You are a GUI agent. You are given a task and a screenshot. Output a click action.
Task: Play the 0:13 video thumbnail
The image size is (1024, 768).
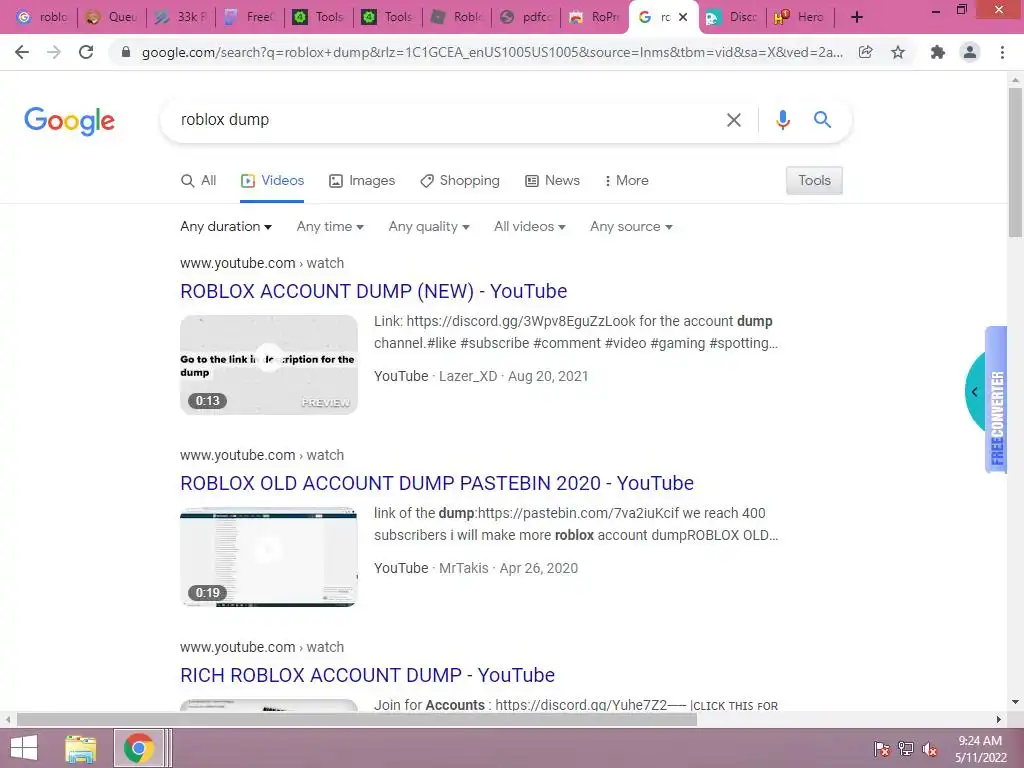[x=269, y=364]
